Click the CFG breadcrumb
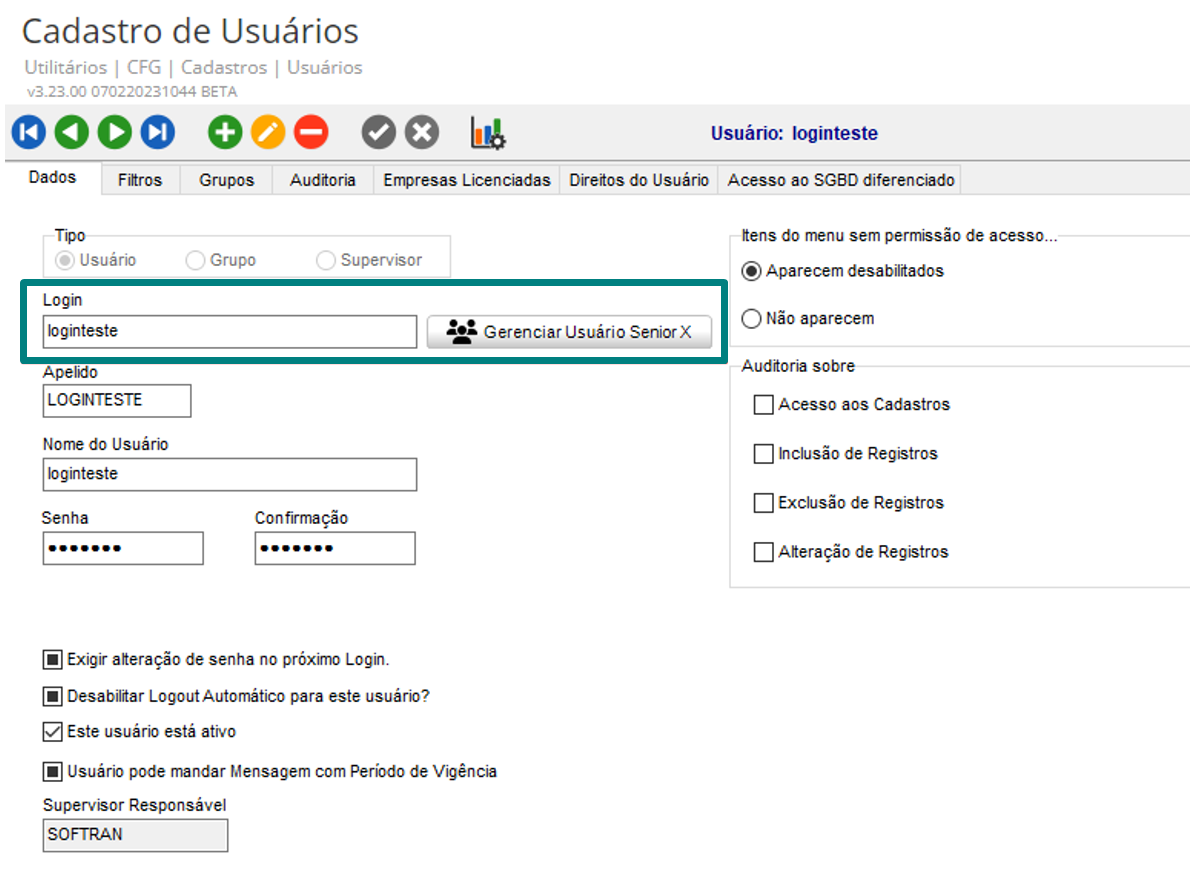The height and width of the screenshot is (876, 1197). pyautogui.click(x=144, y=67)
